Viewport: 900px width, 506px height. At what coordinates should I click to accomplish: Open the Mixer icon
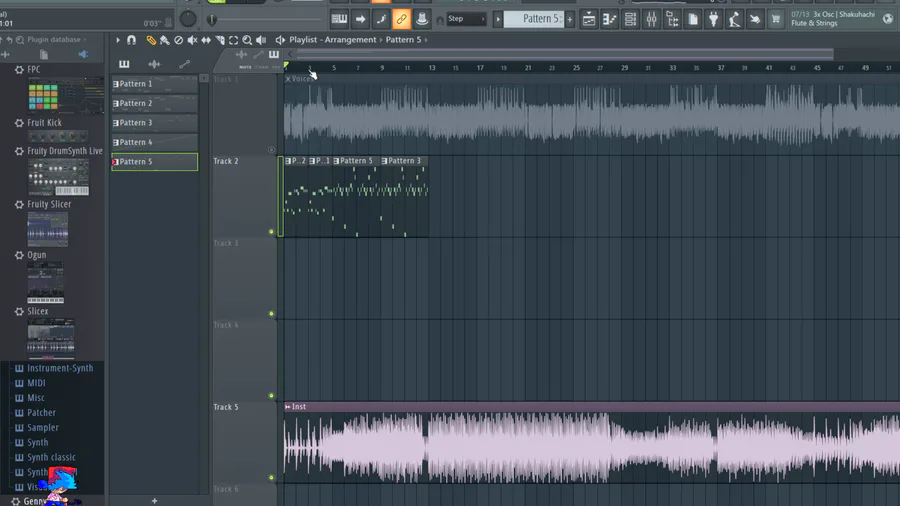[x=651, y=19]
